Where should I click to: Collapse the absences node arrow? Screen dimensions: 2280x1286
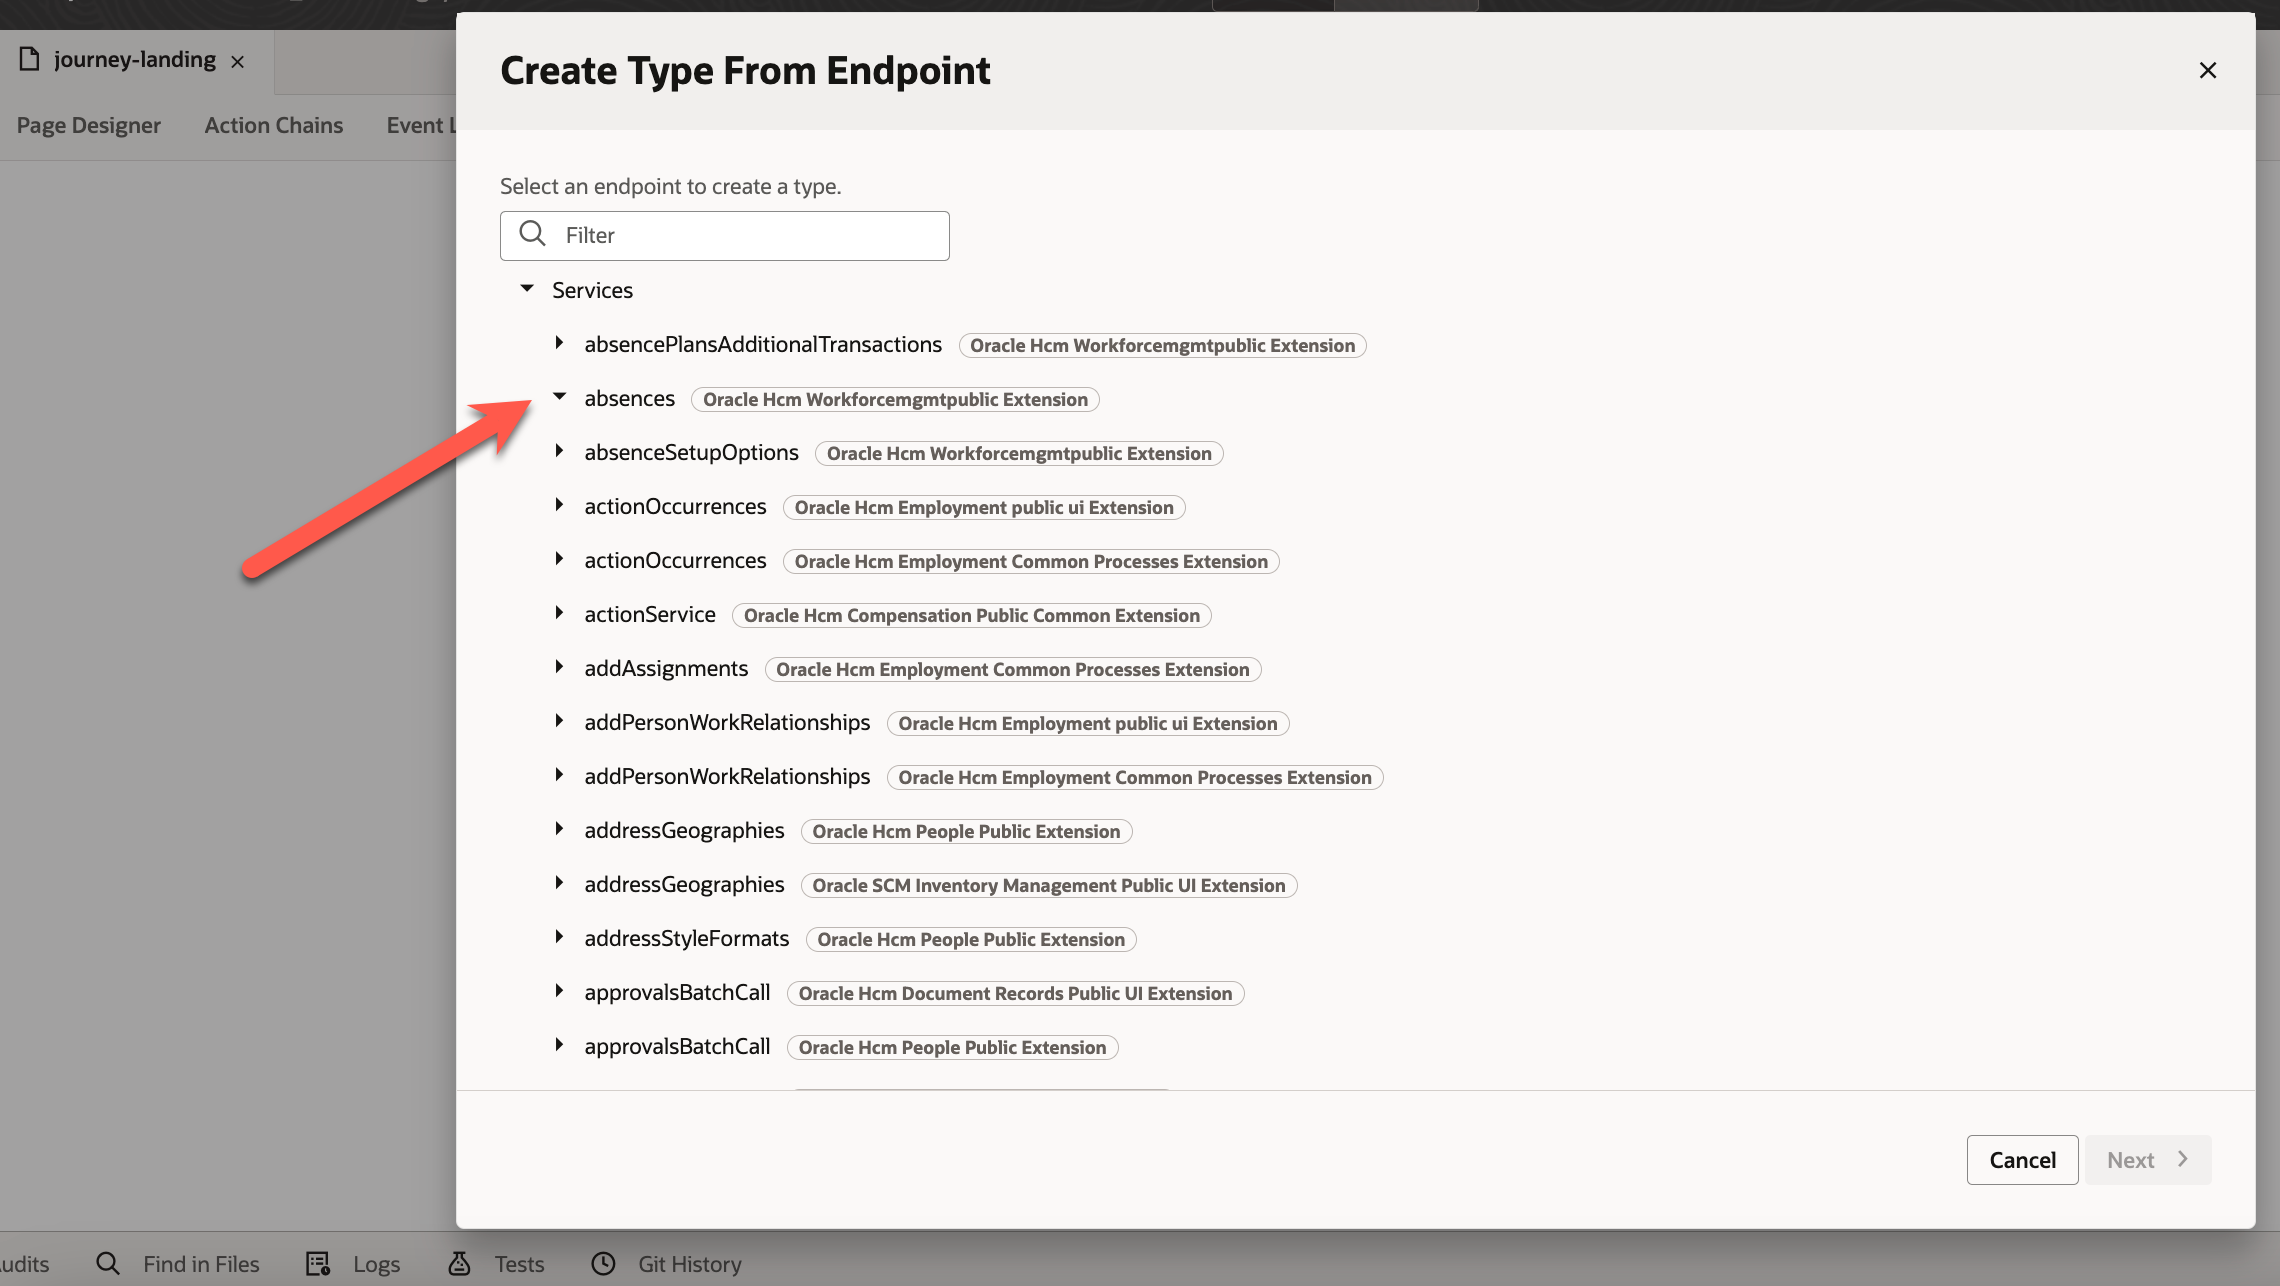[559, 397]
